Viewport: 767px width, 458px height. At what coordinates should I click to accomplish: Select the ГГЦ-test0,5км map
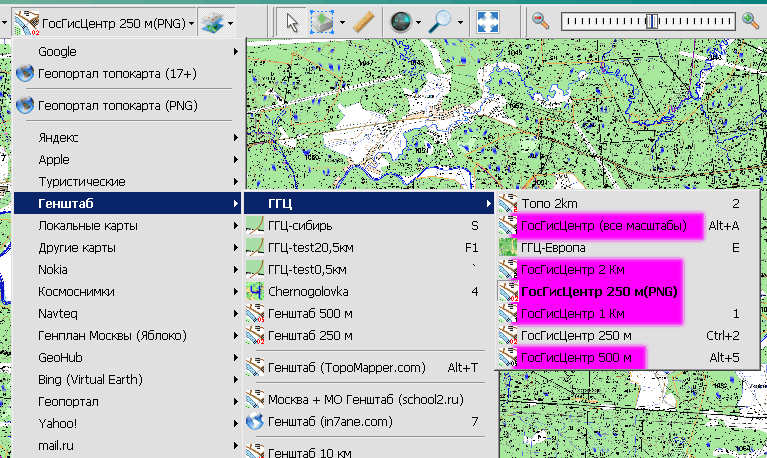point(369,270)
